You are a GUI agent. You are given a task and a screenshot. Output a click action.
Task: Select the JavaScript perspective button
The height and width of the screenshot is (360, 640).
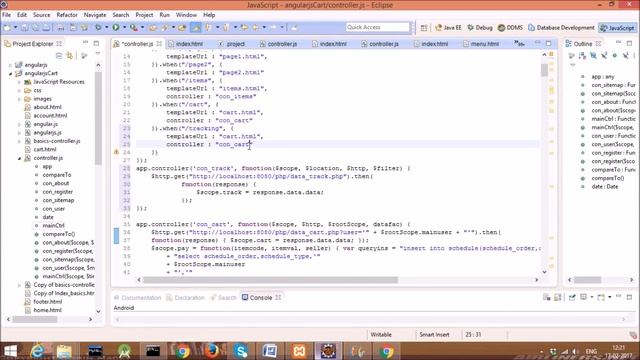(617, 28)
